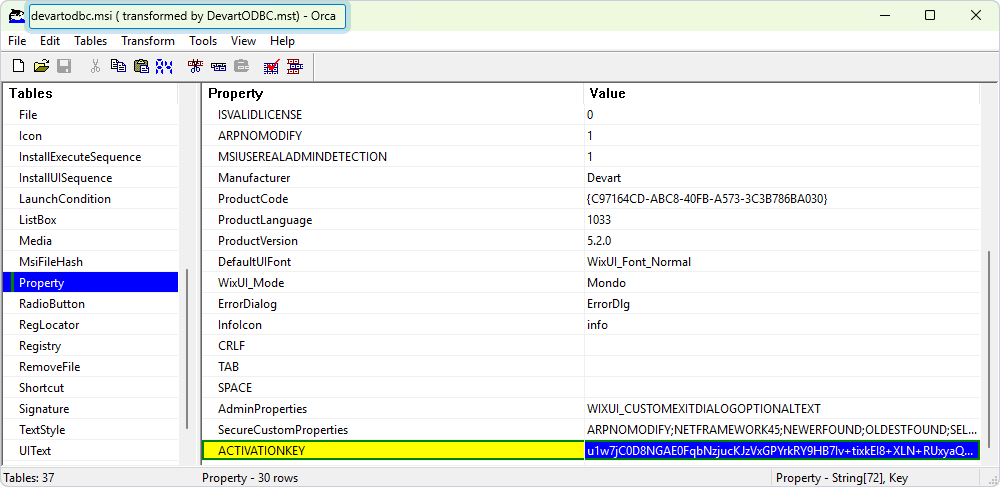Select the RemoveFile table
The image size is (1000, 487).
coord(91,367)
